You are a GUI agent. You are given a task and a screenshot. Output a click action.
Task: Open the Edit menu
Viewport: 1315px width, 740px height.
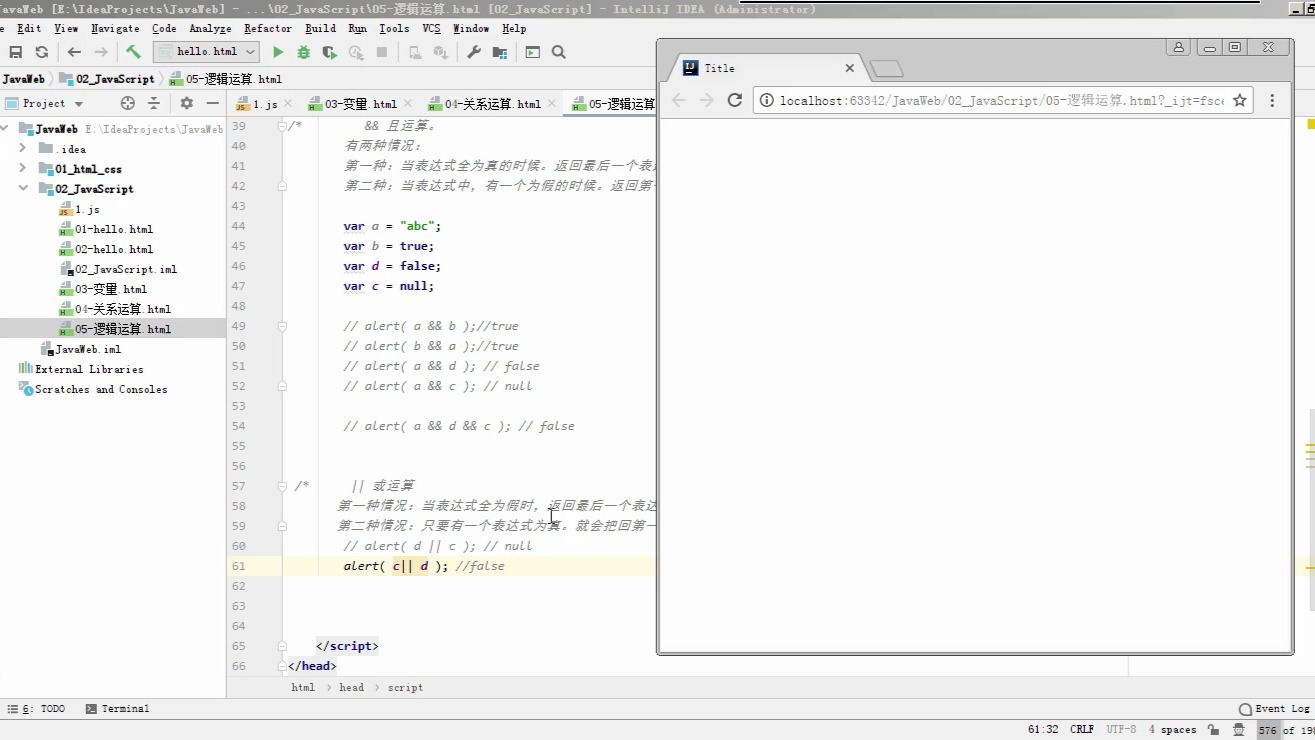click(29, 29)
